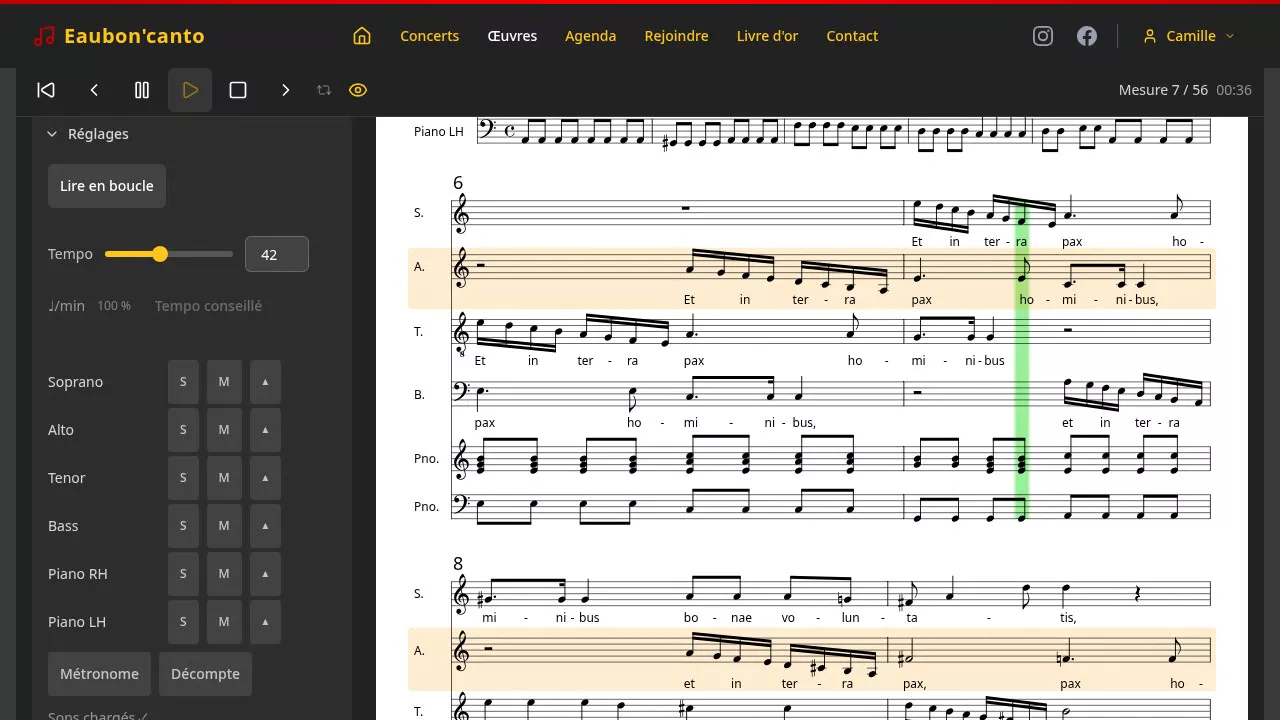The width and height of the screenshot is (1280, 720).
Task: Solo the Alto track
Action: point(183,430)
